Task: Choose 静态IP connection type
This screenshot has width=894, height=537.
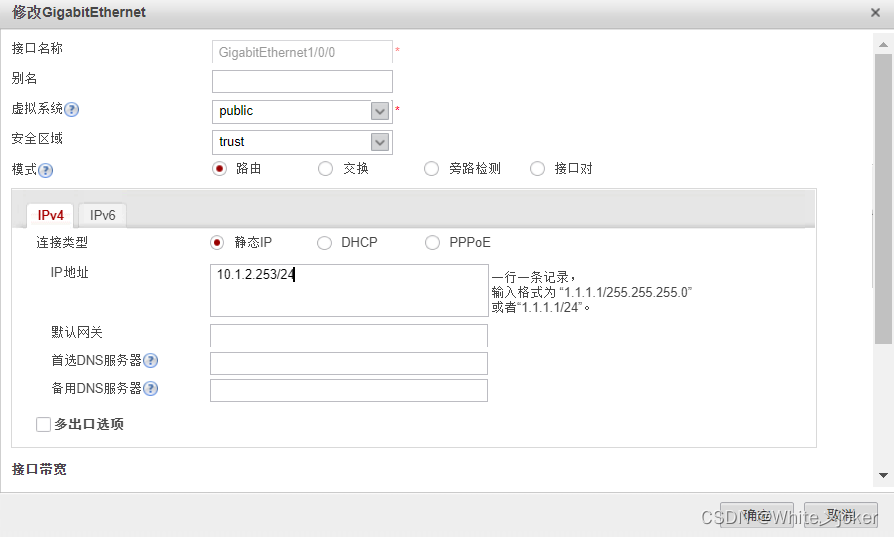Action: [217, 243]
